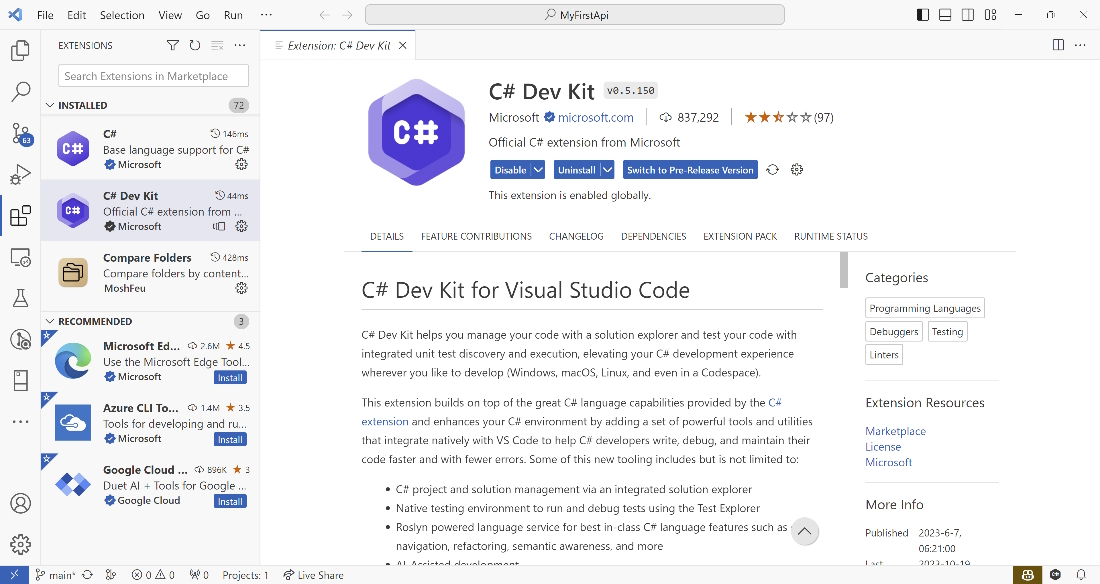Image resolution: width=1100 pixels, height=584 pixels.
Task: Install the Microsoft Edge Tools extension
Action: tap(230, 378)
